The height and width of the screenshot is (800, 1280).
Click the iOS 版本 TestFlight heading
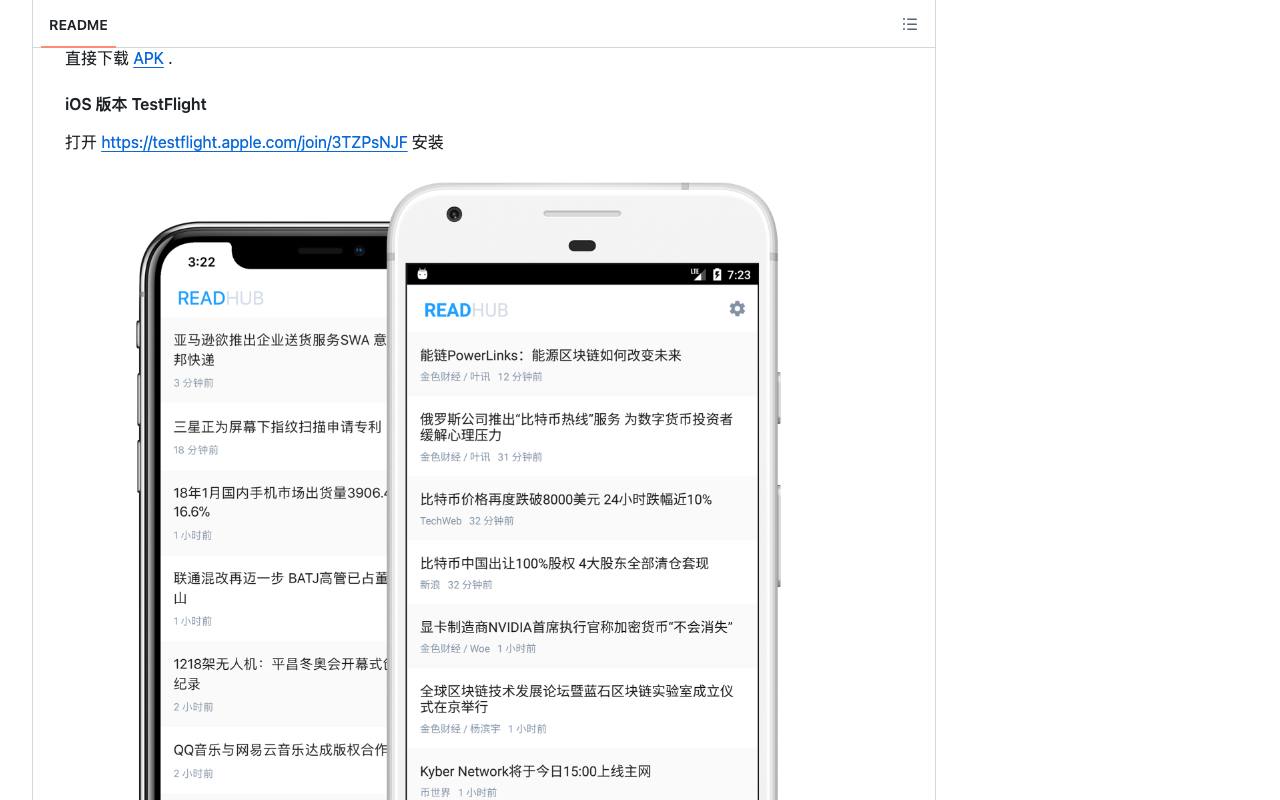coord(136,104)
